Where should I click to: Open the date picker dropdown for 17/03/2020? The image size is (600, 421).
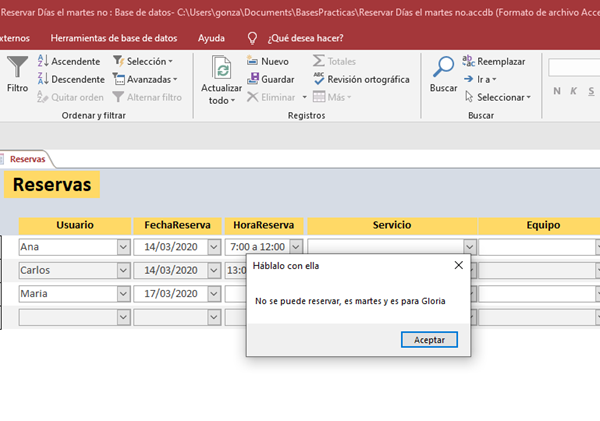point(215,293)
